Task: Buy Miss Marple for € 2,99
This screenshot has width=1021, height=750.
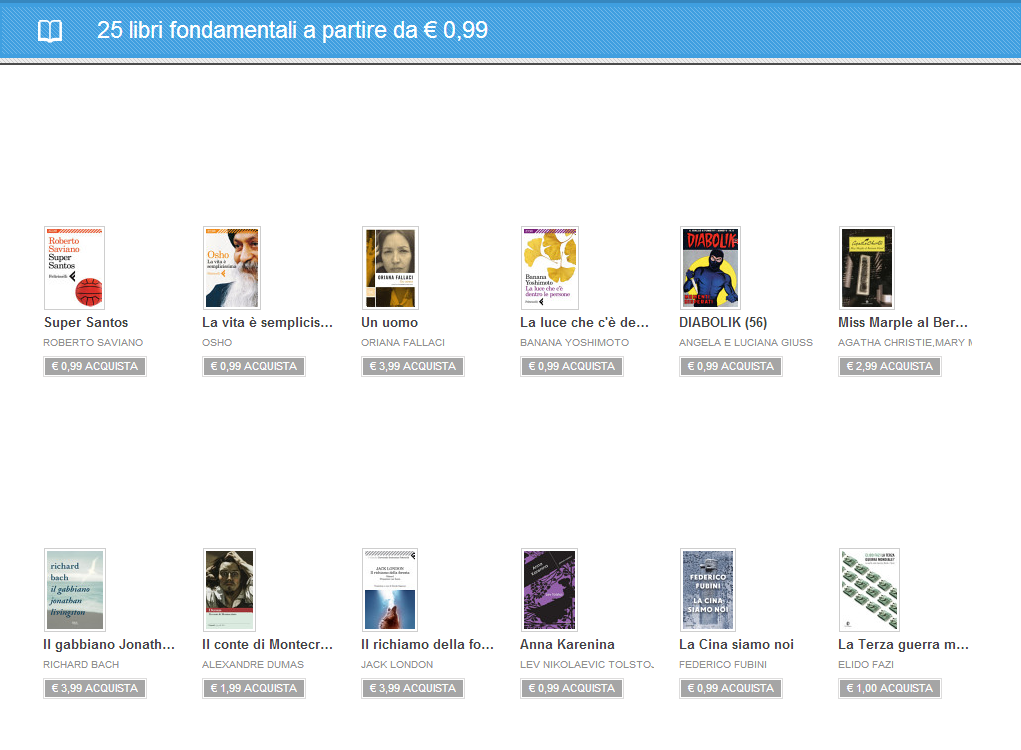Action: pos(889,367)
